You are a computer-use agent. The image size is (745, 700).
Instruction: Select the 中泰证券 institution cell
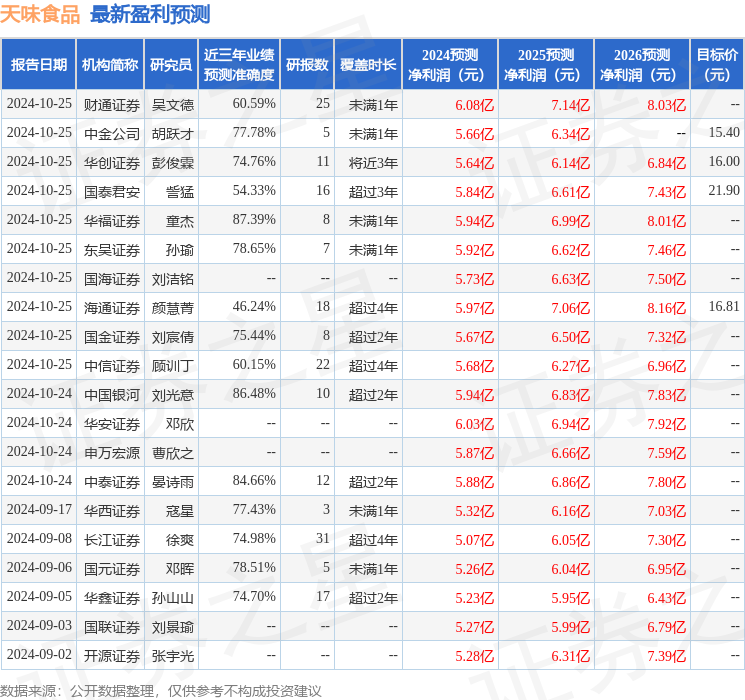(112, 481)
